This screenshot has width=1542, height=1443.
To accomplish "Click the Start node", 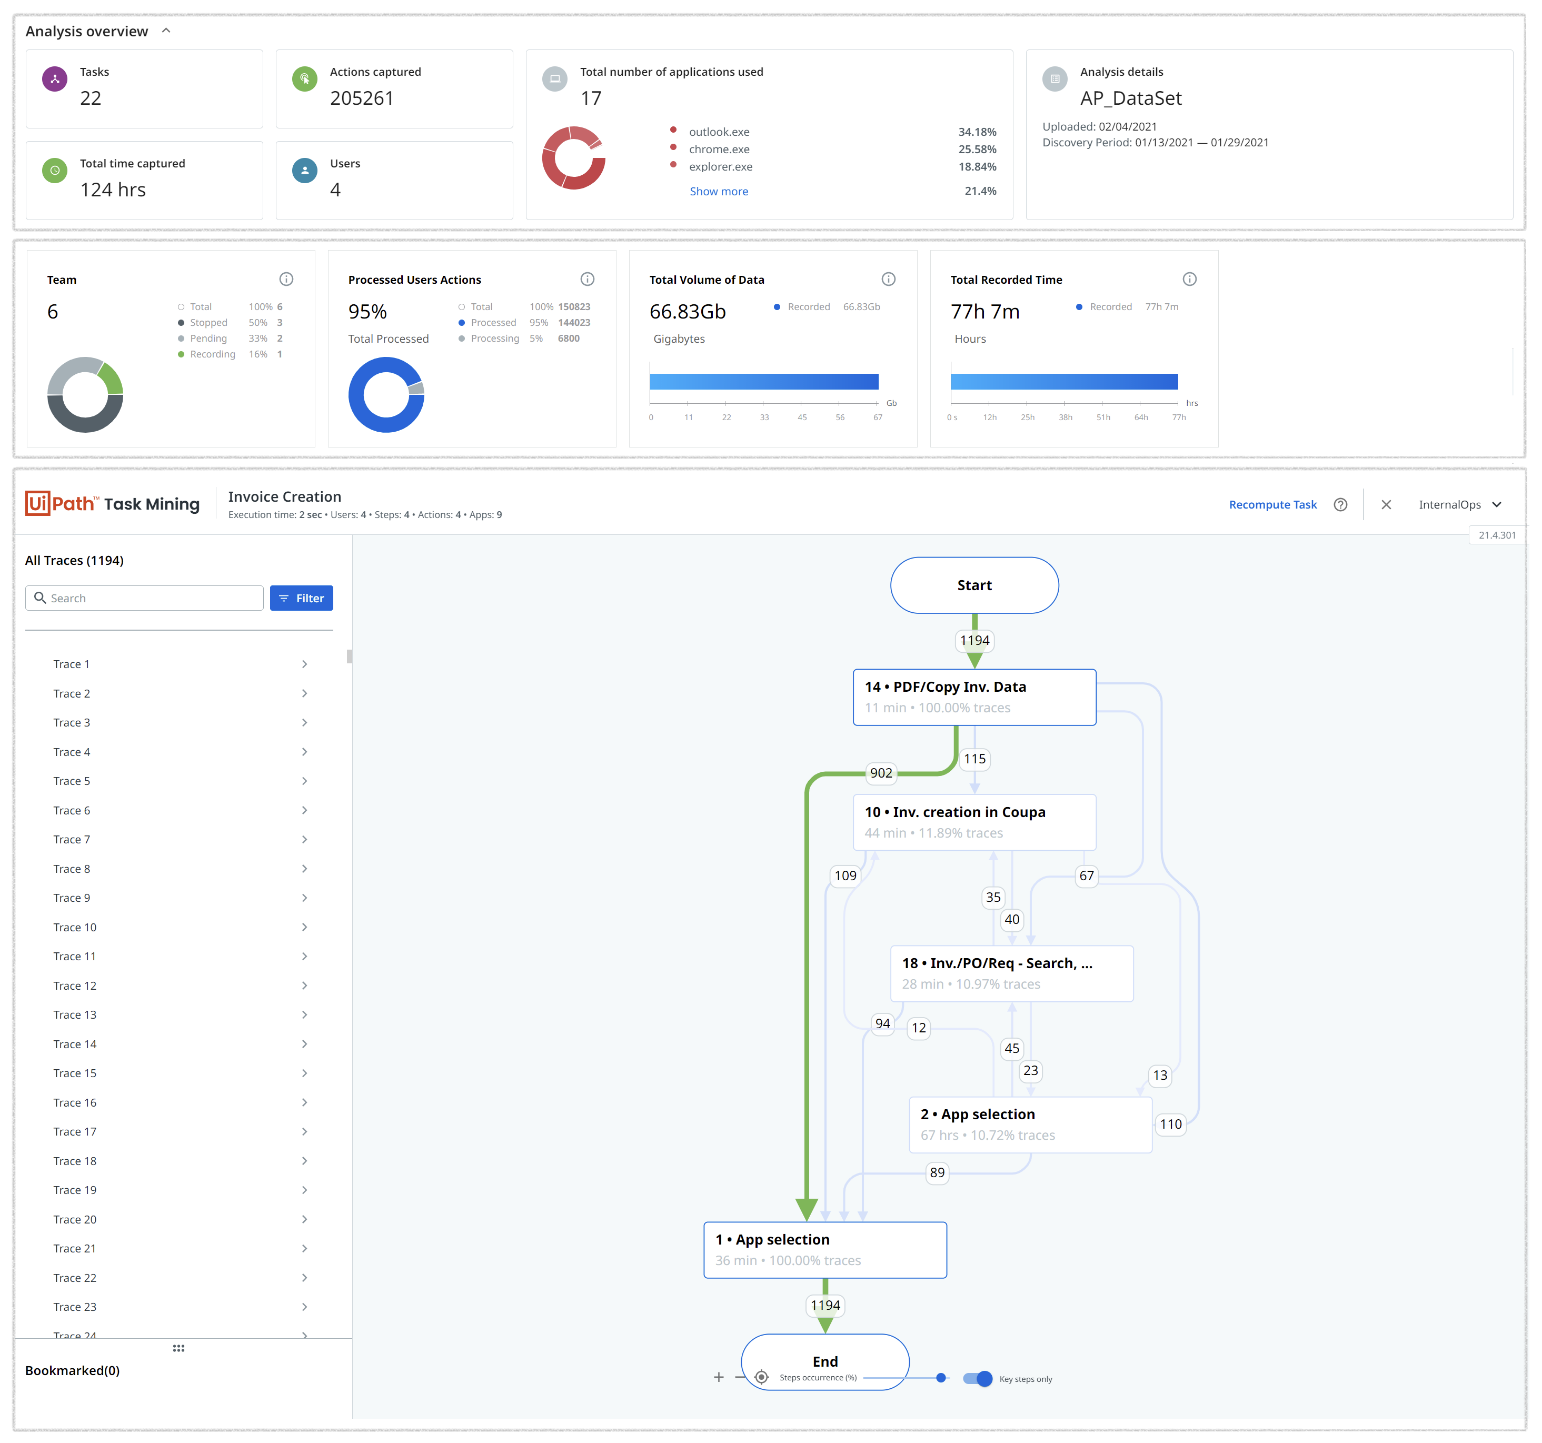I will [x=975, y=585].
